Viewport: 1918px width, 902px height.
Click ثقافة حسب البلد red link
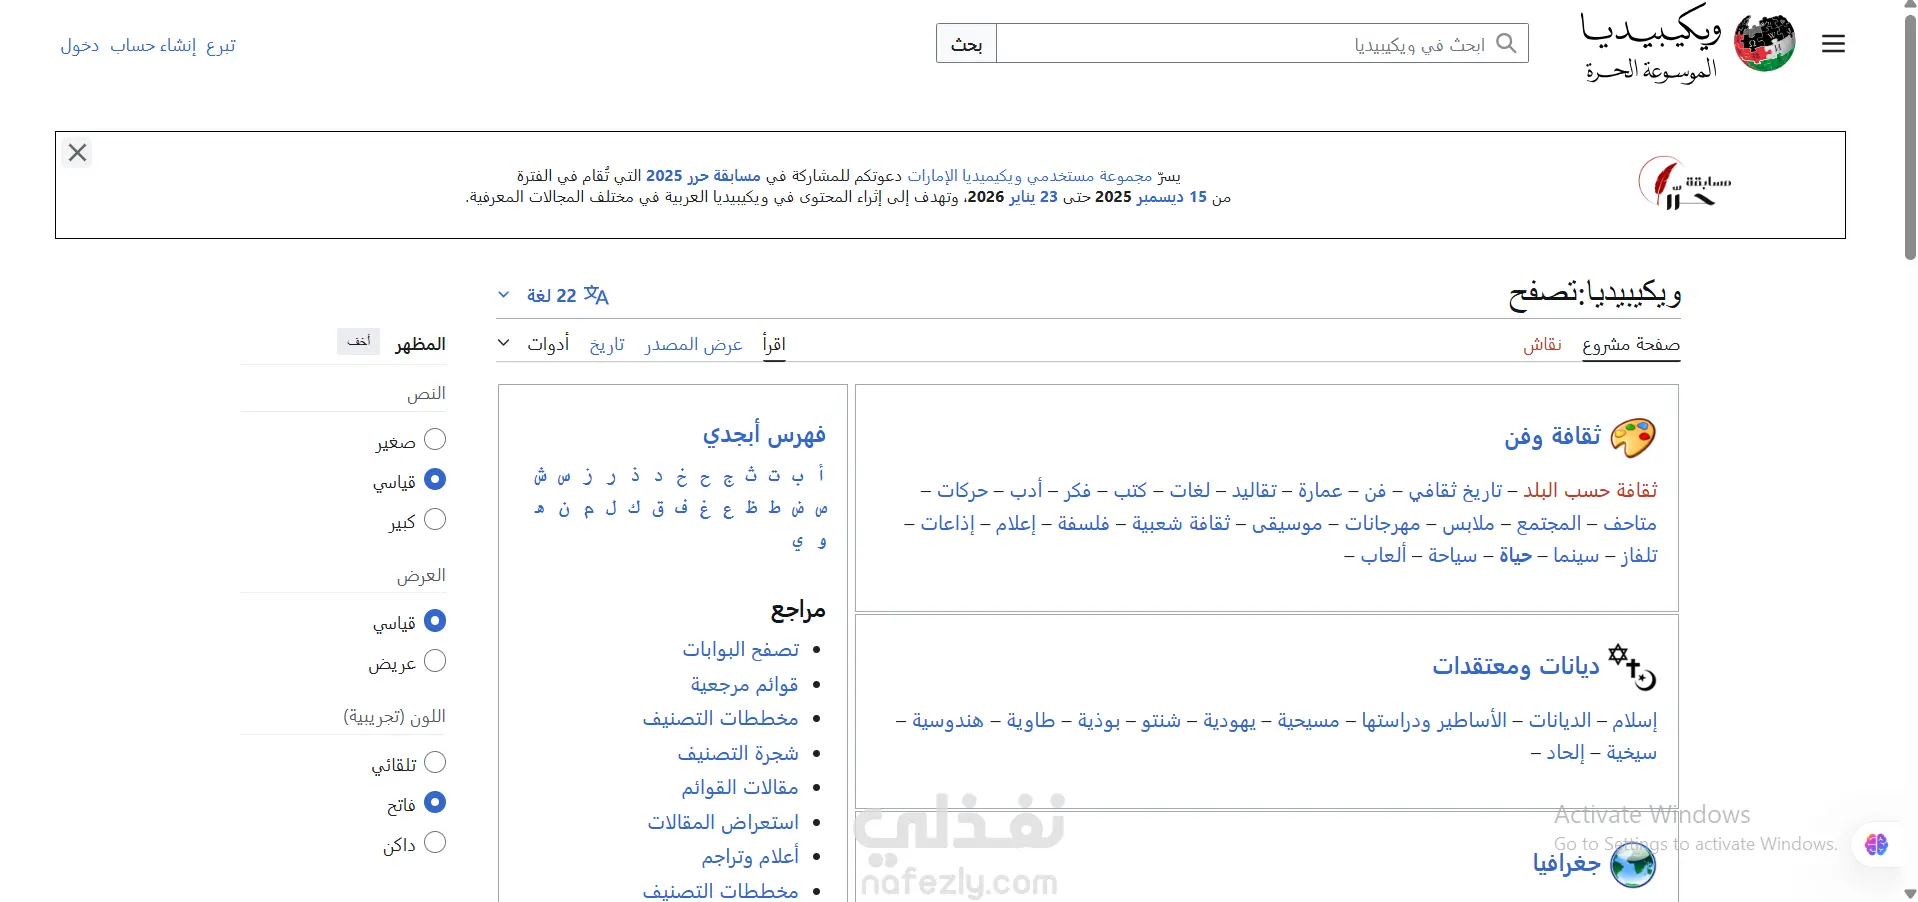click(x=1590, y=491)
